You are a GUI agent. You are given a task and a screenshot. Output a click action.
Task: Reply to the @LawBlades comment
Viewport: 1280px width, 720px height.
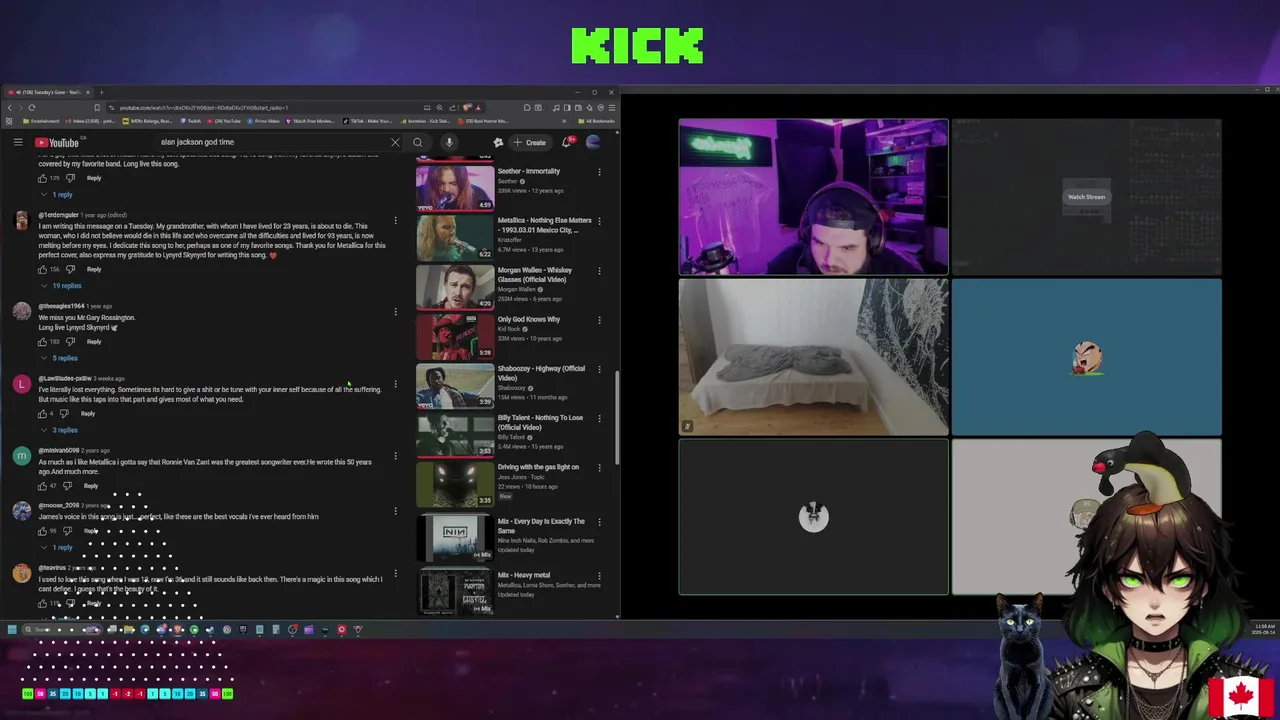tap(88, 414)
